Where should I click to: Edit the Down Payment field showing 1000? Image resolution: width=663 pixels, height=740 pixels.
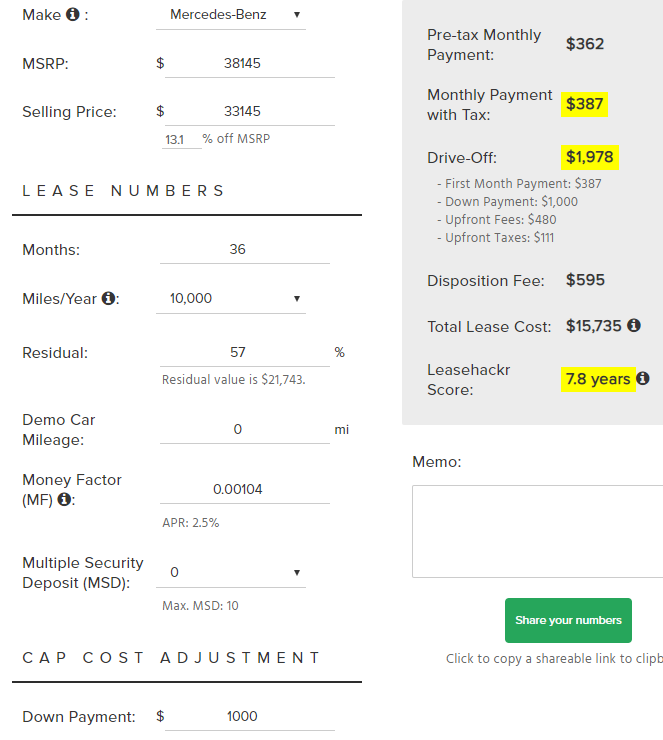pos(250,717)
